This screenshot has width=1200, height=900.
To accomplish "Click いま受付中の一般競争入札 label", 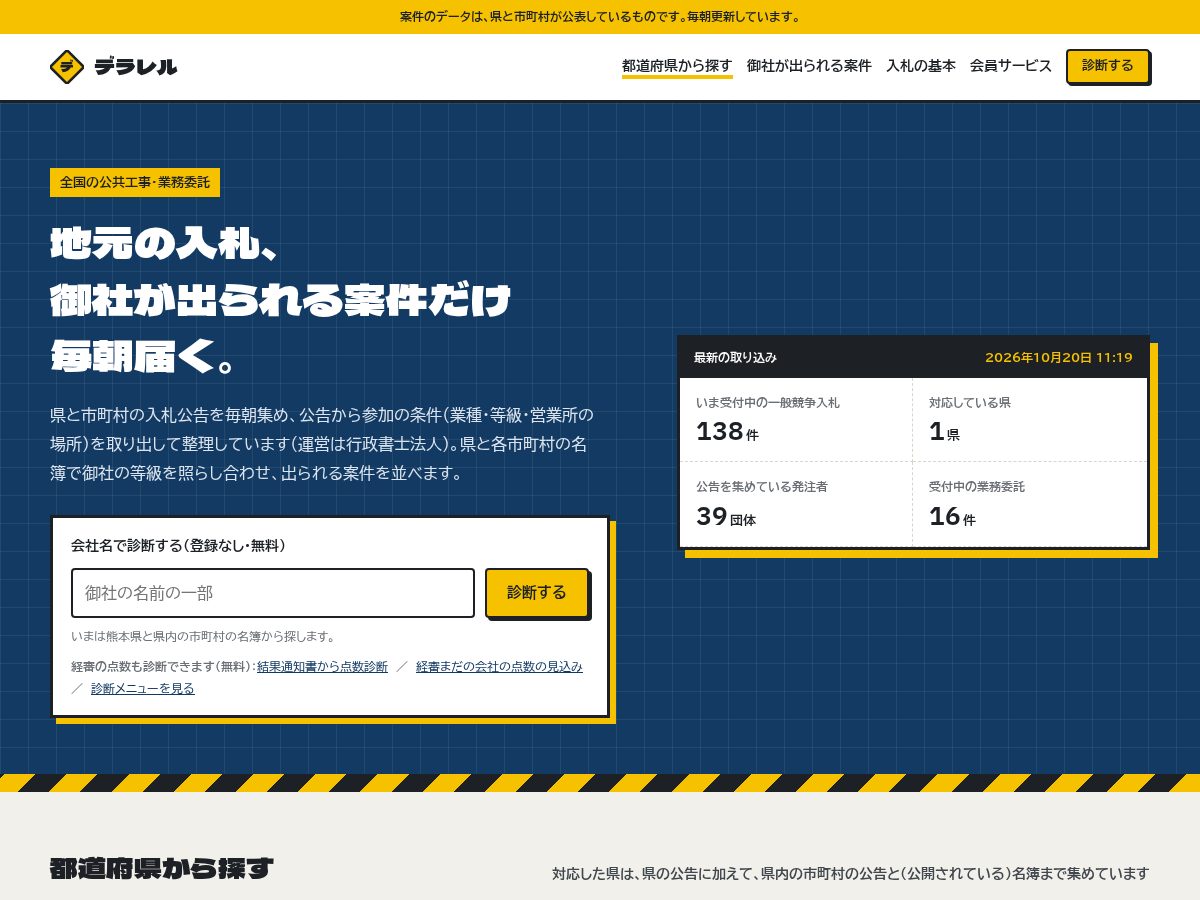I will click(768, 403).
